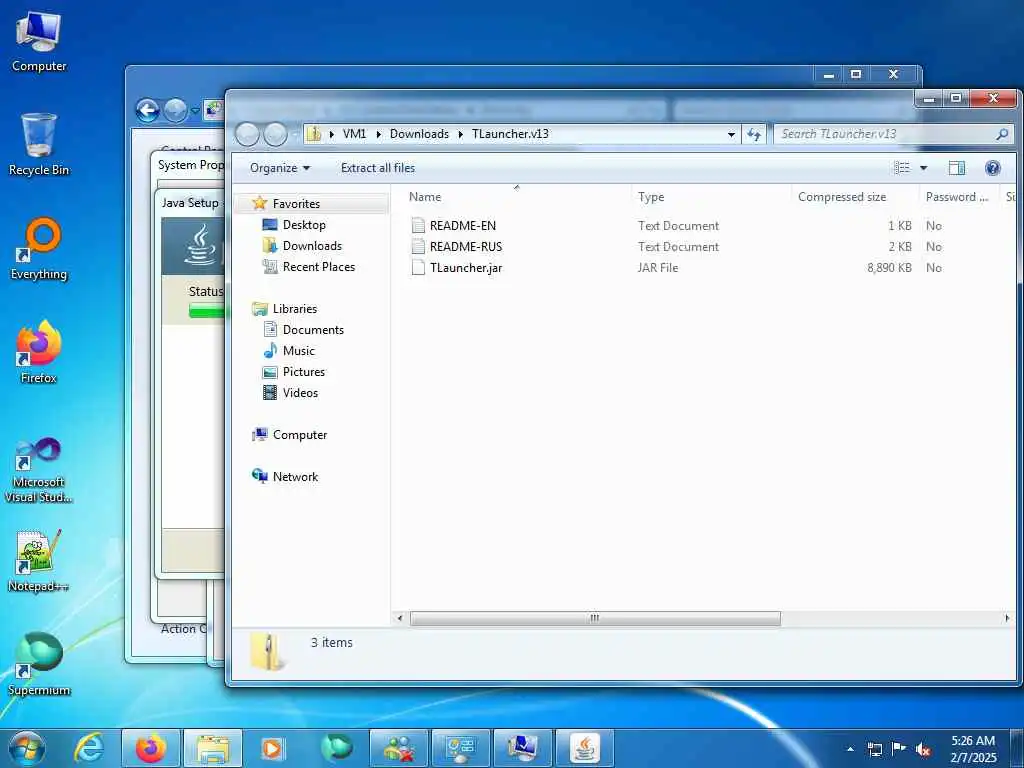Select the TLauncher.jar file

pos(466,268)
